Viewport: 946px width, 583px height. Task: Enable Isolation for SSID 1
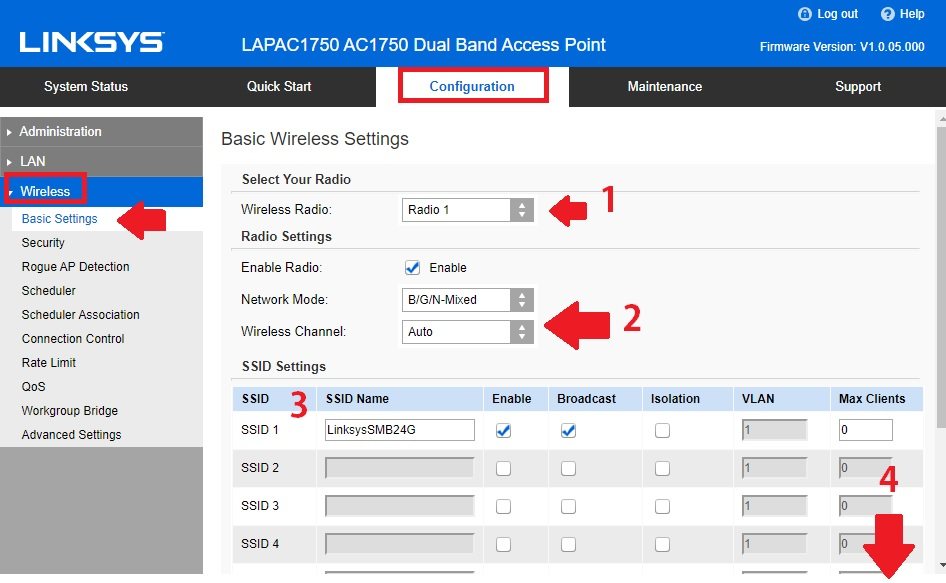[662, 430]
